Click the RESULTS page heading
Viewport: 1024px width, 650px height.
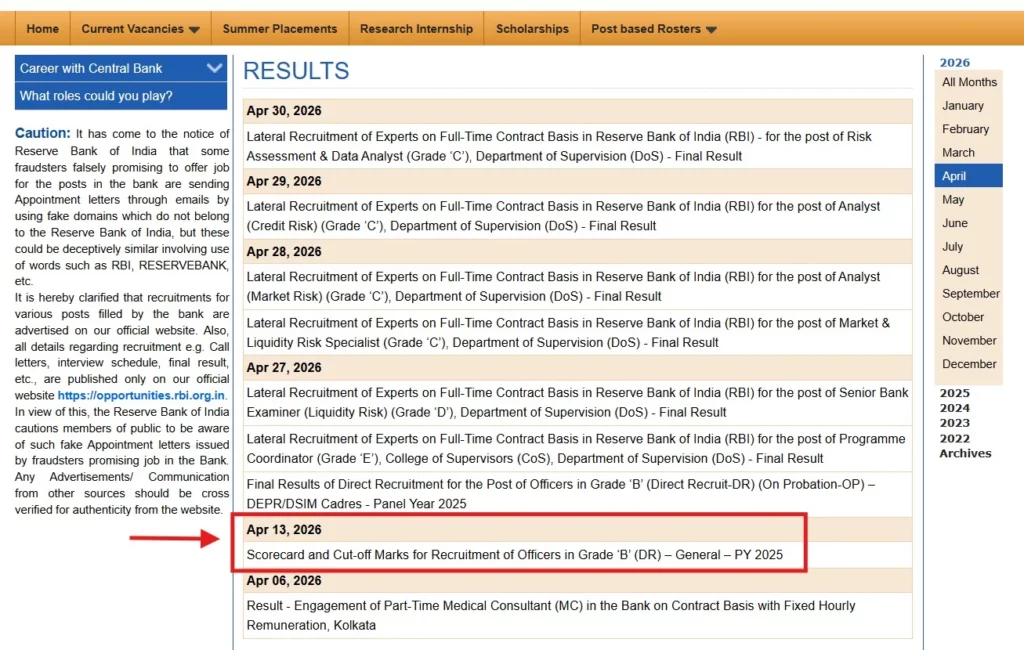pos(296,71)
